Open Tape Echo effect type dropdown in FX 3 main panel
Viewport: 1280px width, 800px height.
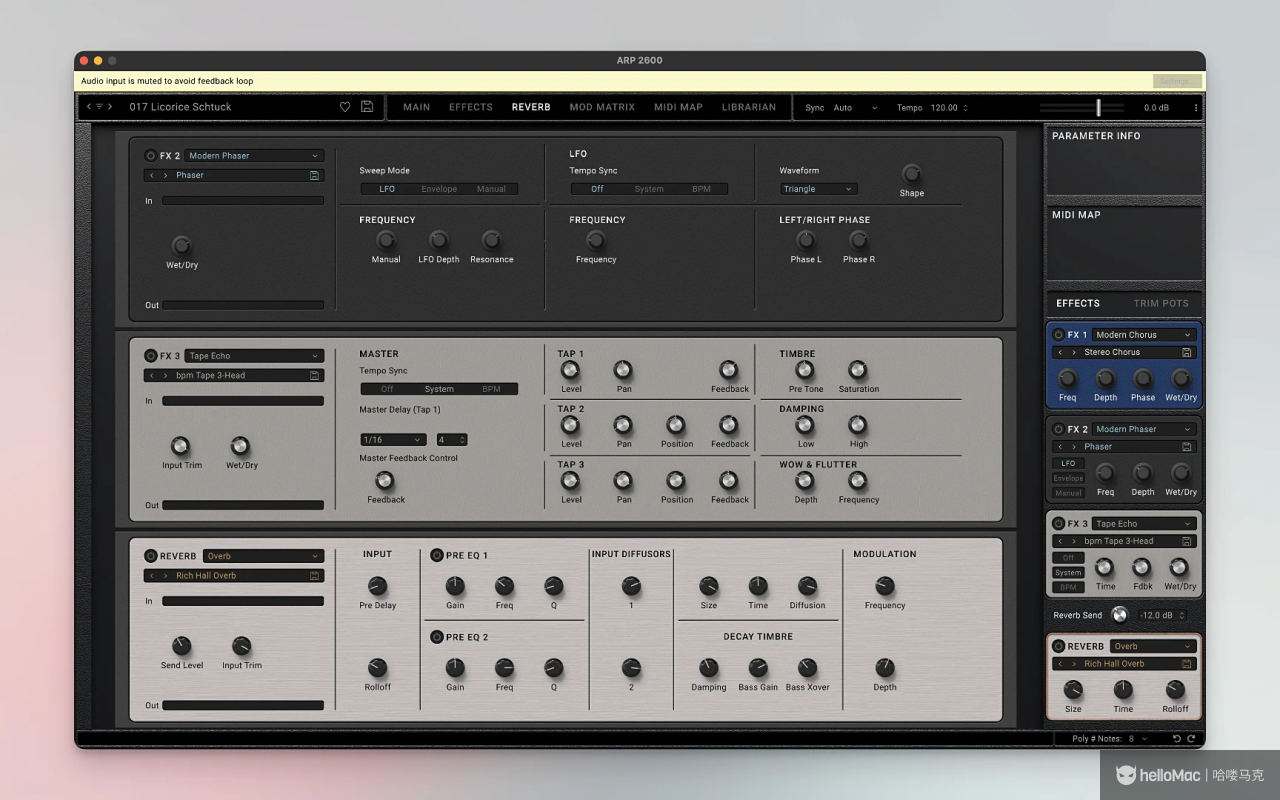coord(254,356)
